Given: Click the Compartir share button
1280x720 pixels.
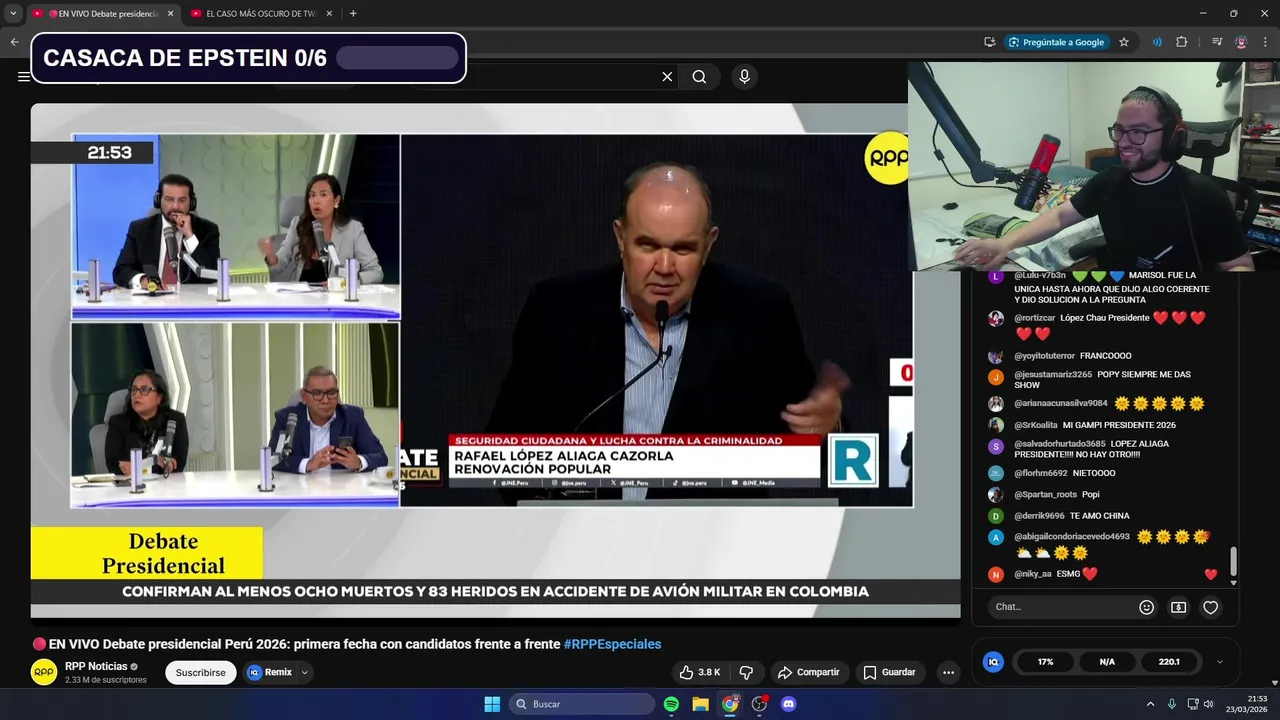Looking at the screenshot, I should [808, 672].
